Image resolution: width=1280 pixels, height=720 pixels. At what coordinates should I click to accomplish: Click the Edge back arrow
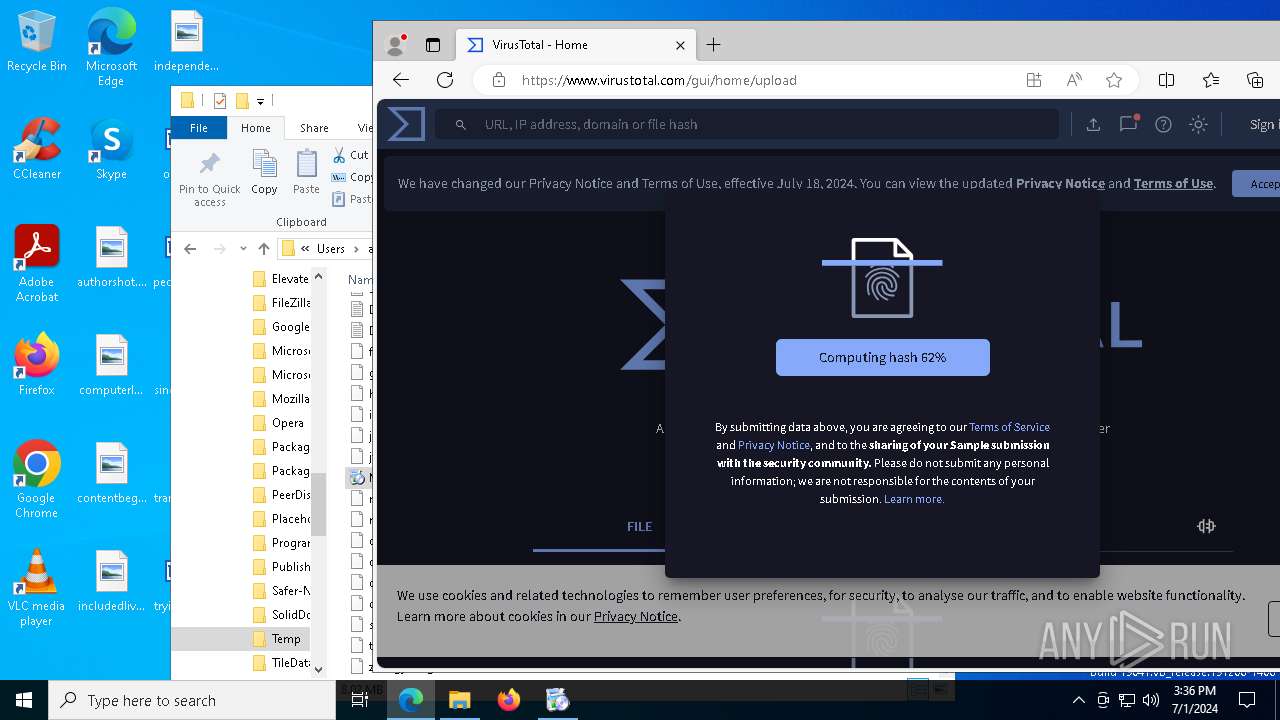[x=401, y=80]
